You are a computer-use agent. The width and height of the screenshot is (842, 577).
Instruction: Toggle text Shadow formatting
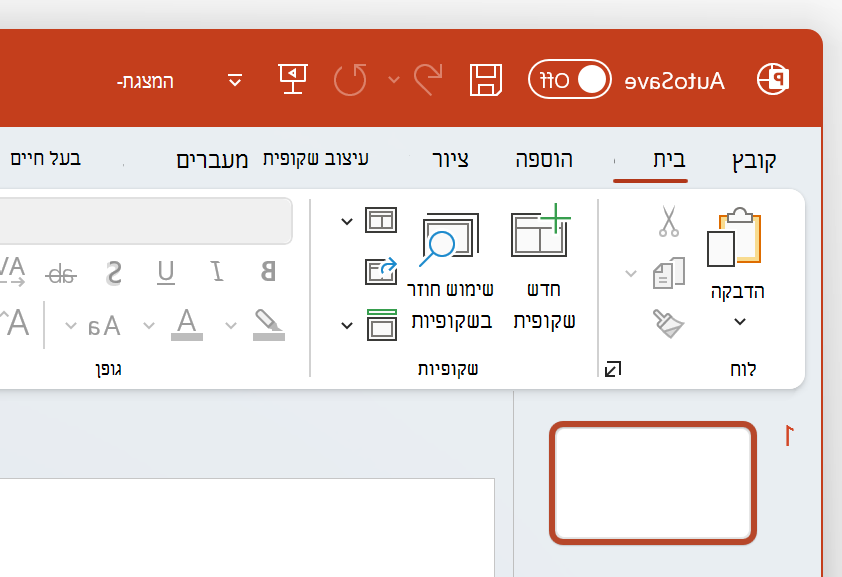(x=113, y=273)
